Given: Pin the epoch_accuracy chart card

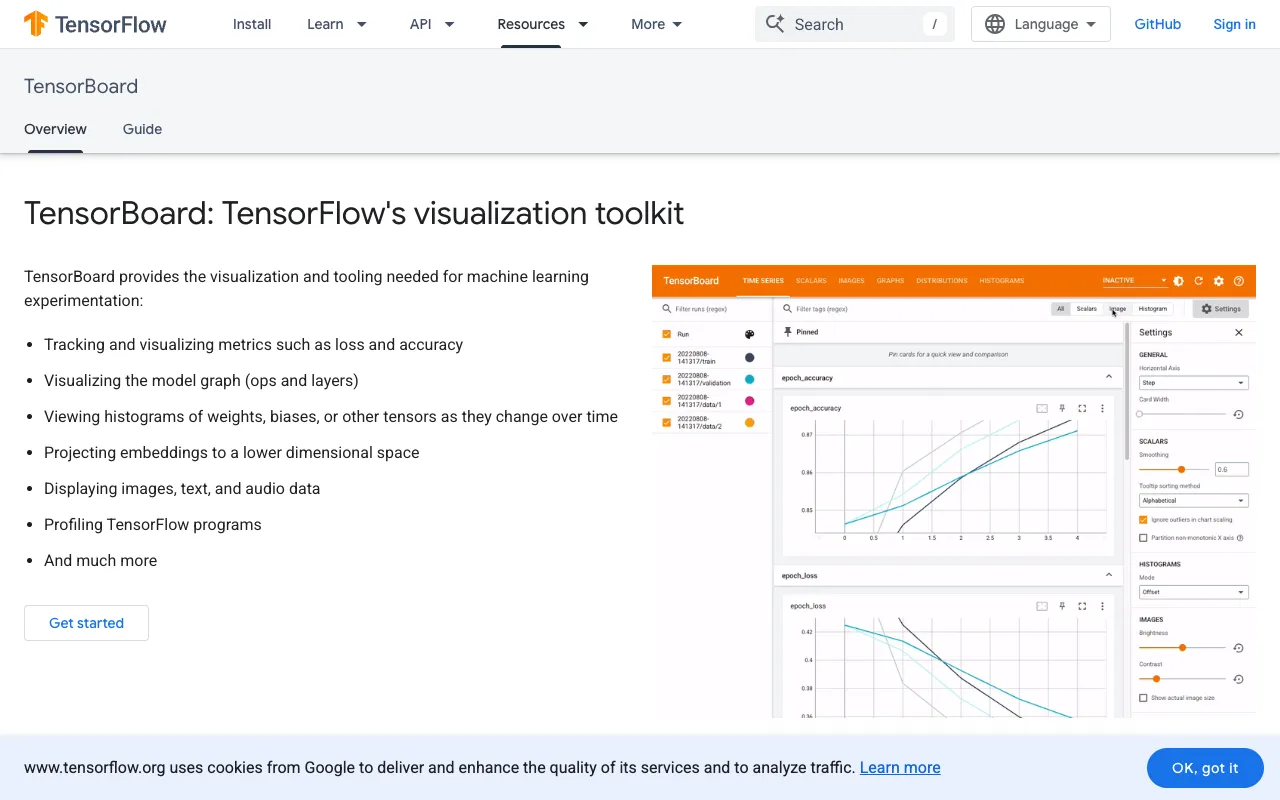Looking at the screenshot, I should pyautogui.click(x=1062, y=409).
